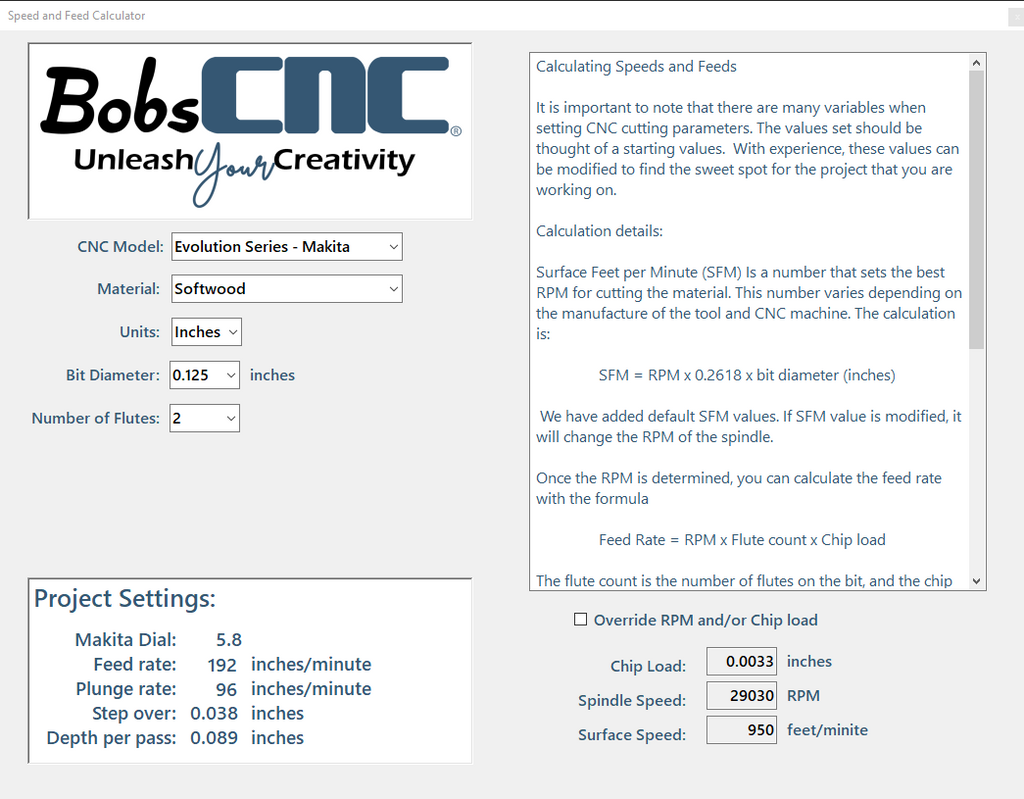
Task: Click the Units label
Action: click(x=140, y=332)
